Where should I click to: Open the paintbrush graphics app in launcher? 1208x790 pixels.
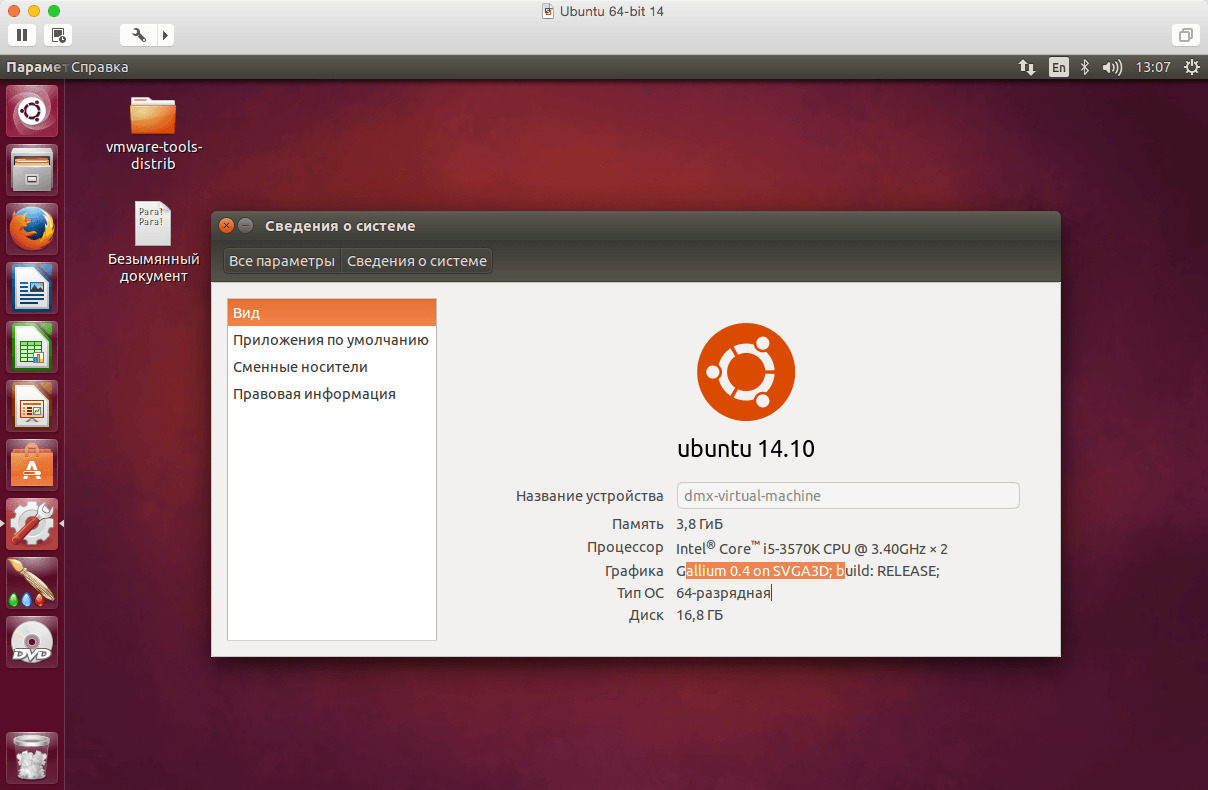pos(33,583)
